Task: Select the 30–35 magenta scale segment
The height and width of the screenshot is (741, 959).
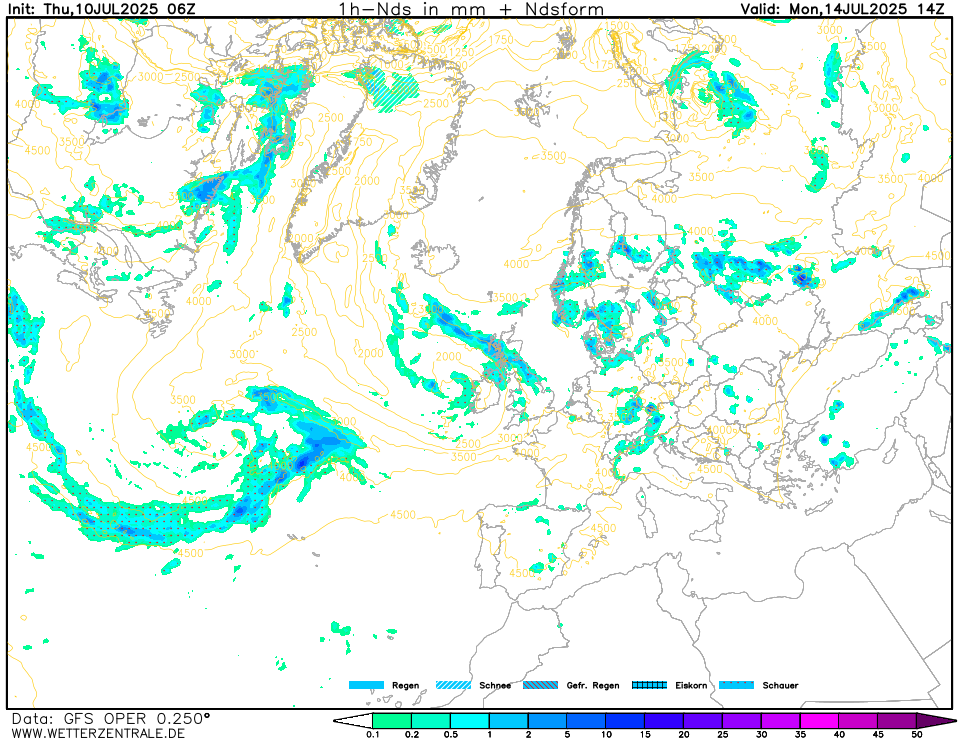Action: click(x=781, y=721)
